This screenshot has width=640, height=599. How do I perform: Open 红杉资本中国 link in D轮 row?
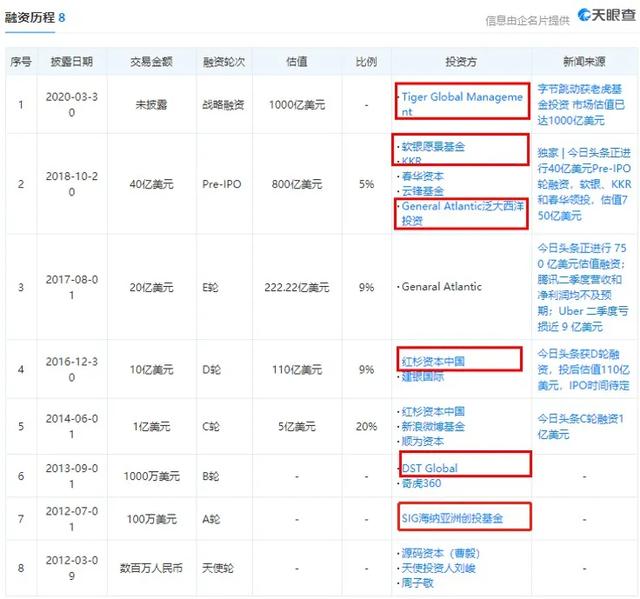click(x=433, y=361)
